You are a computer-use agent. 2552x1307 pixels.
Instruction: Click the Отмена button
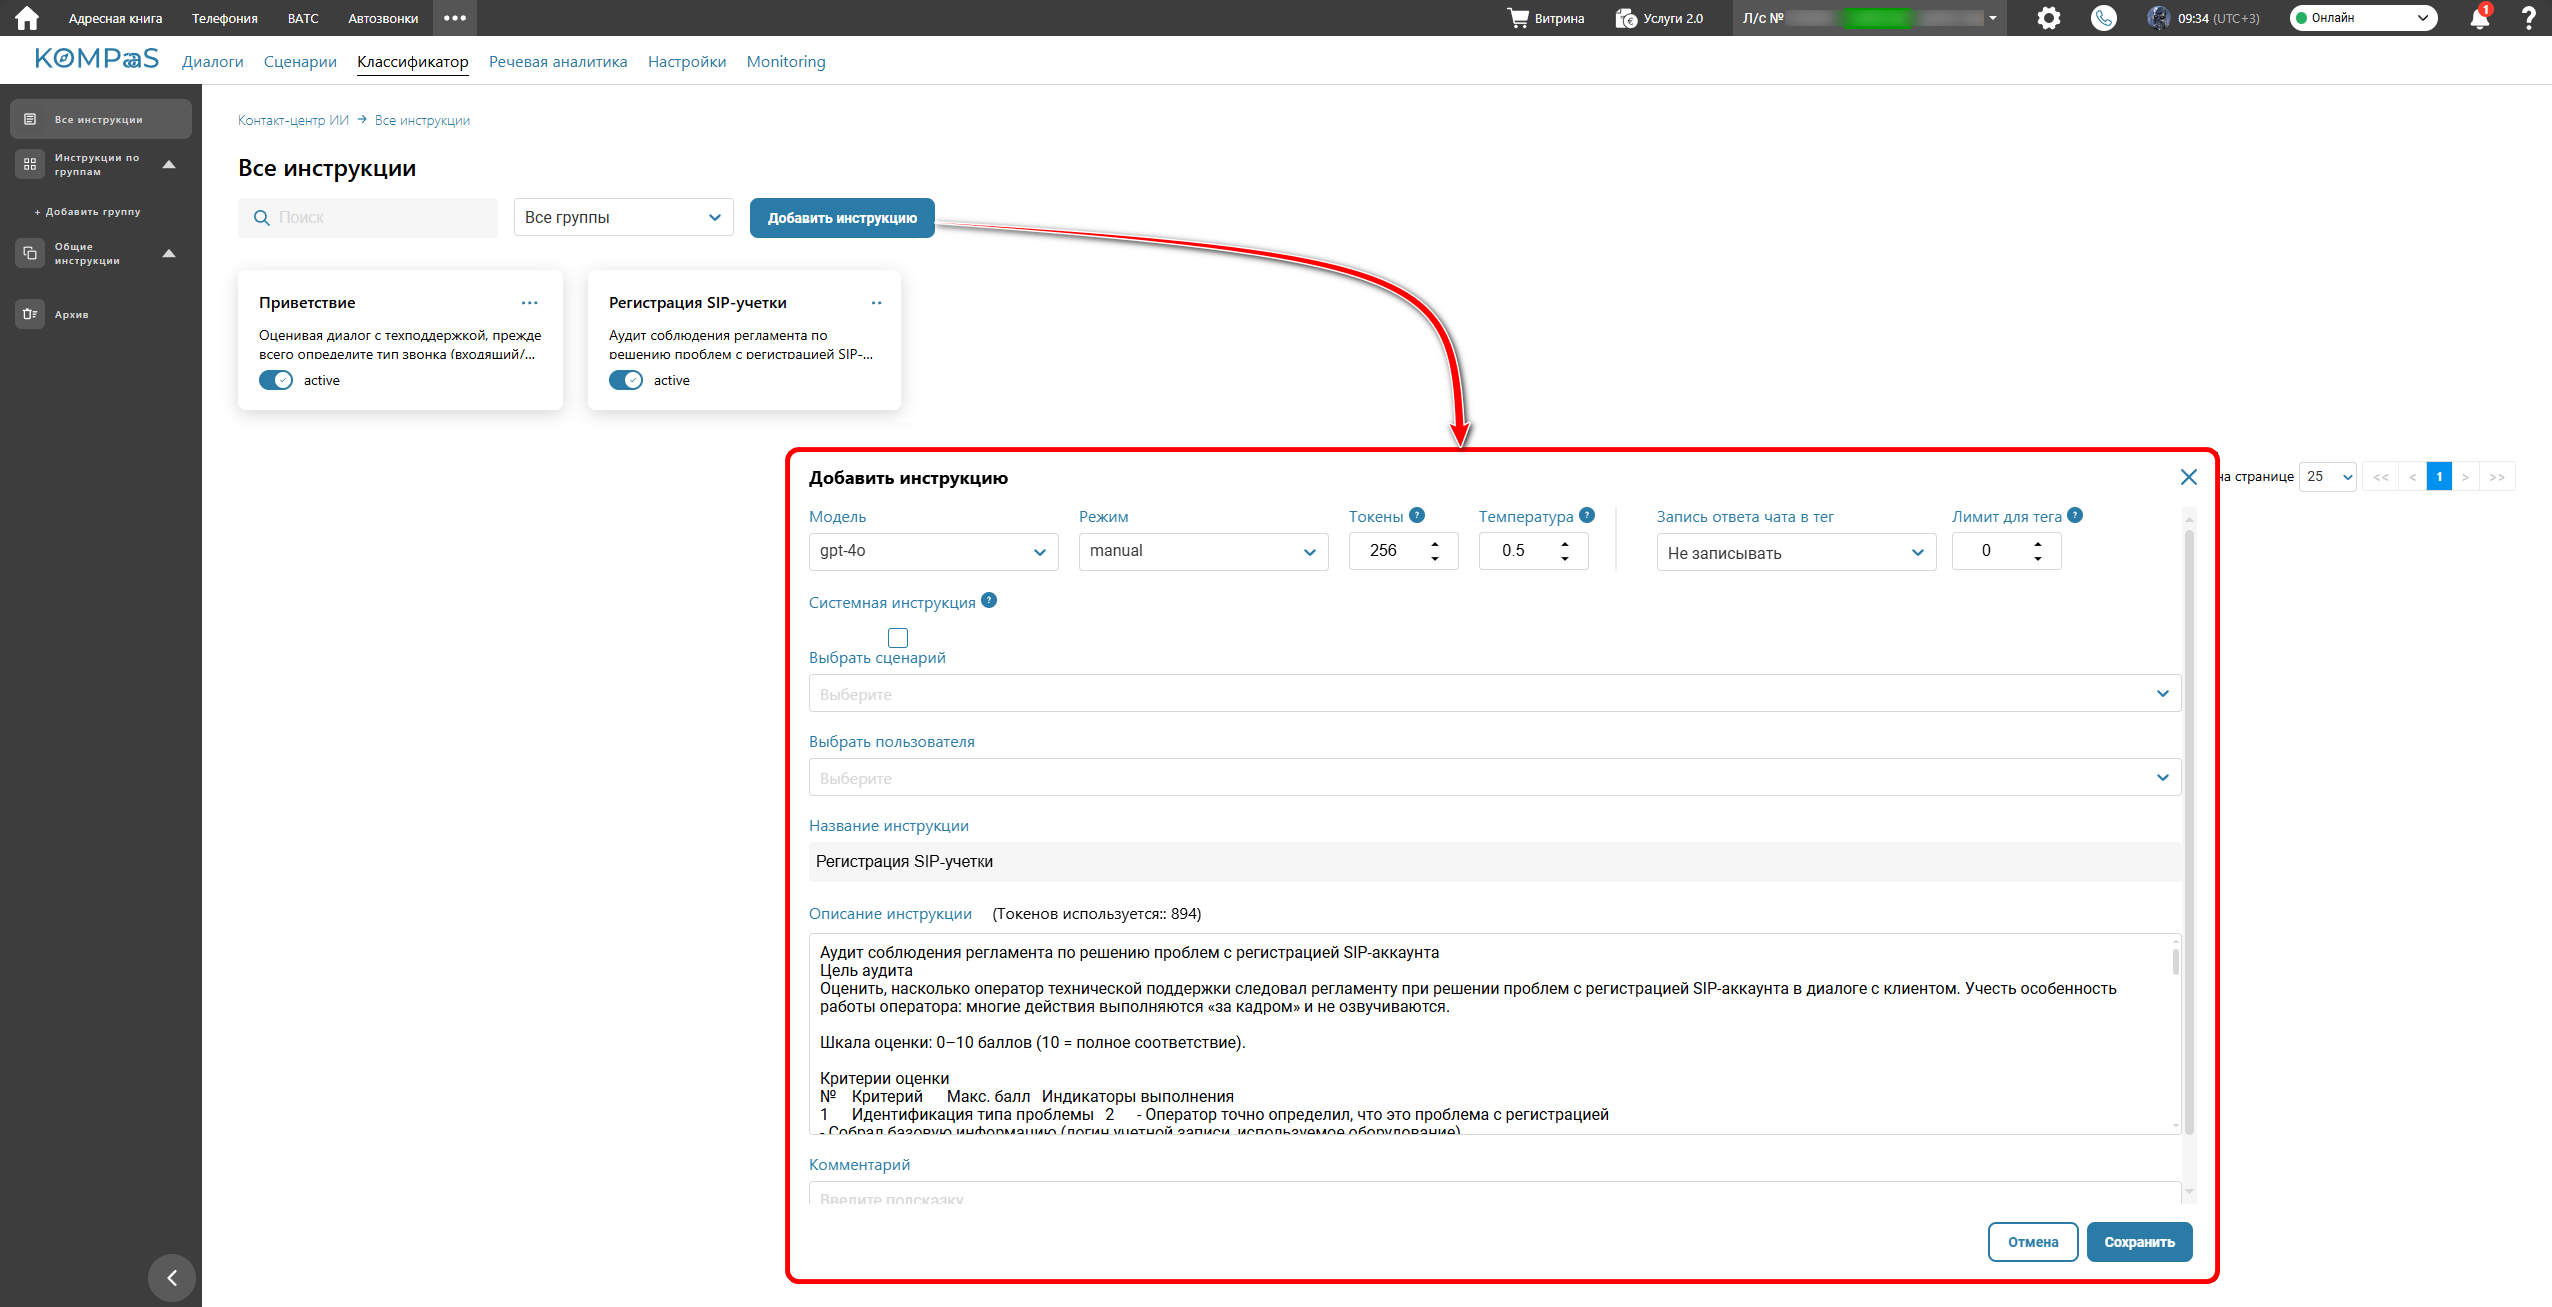[x=2032, y=1242]
